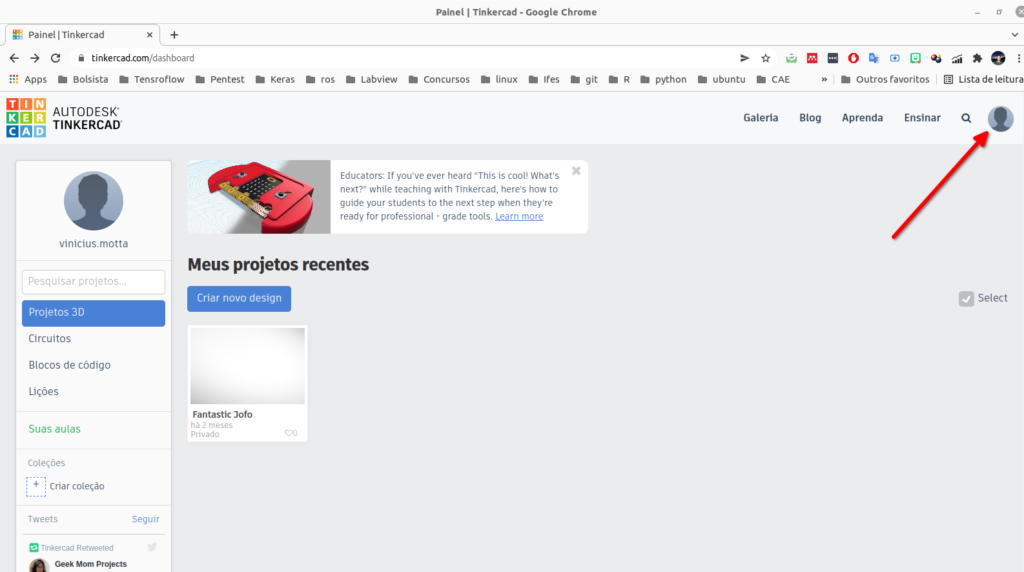Focus the Pesquisar projetos search field
Image resolution: width=1024 pixels, height=572 pixels.
pyautogui.click(x=93, y=281)
